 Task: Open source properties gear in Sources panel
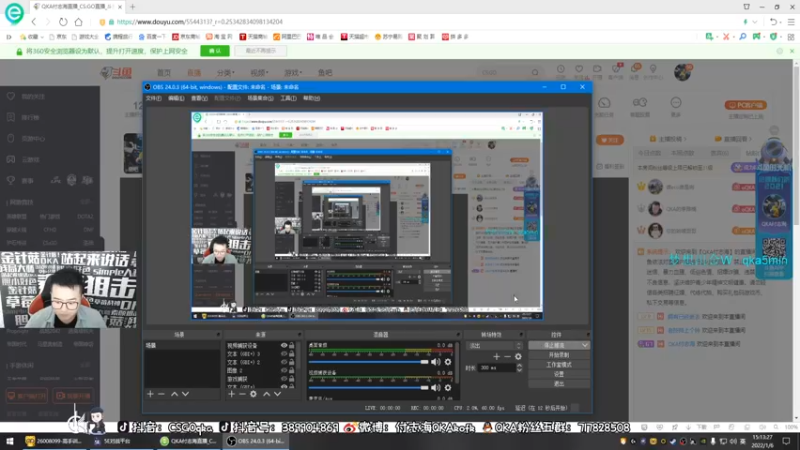click(253, 394)
